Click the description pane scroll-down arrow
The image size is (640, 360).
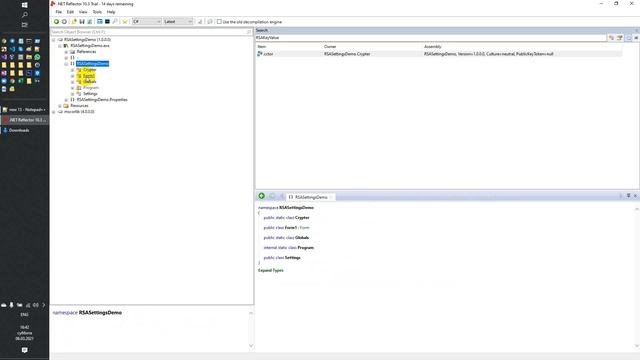[x=251, y=346]
